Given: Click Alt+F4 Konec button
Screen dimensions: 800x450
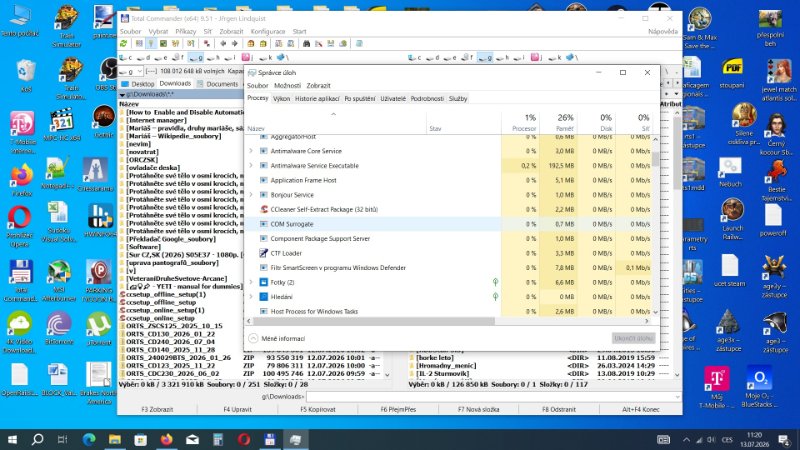Looking at the screenshot, I should click(x=641, y=409).
